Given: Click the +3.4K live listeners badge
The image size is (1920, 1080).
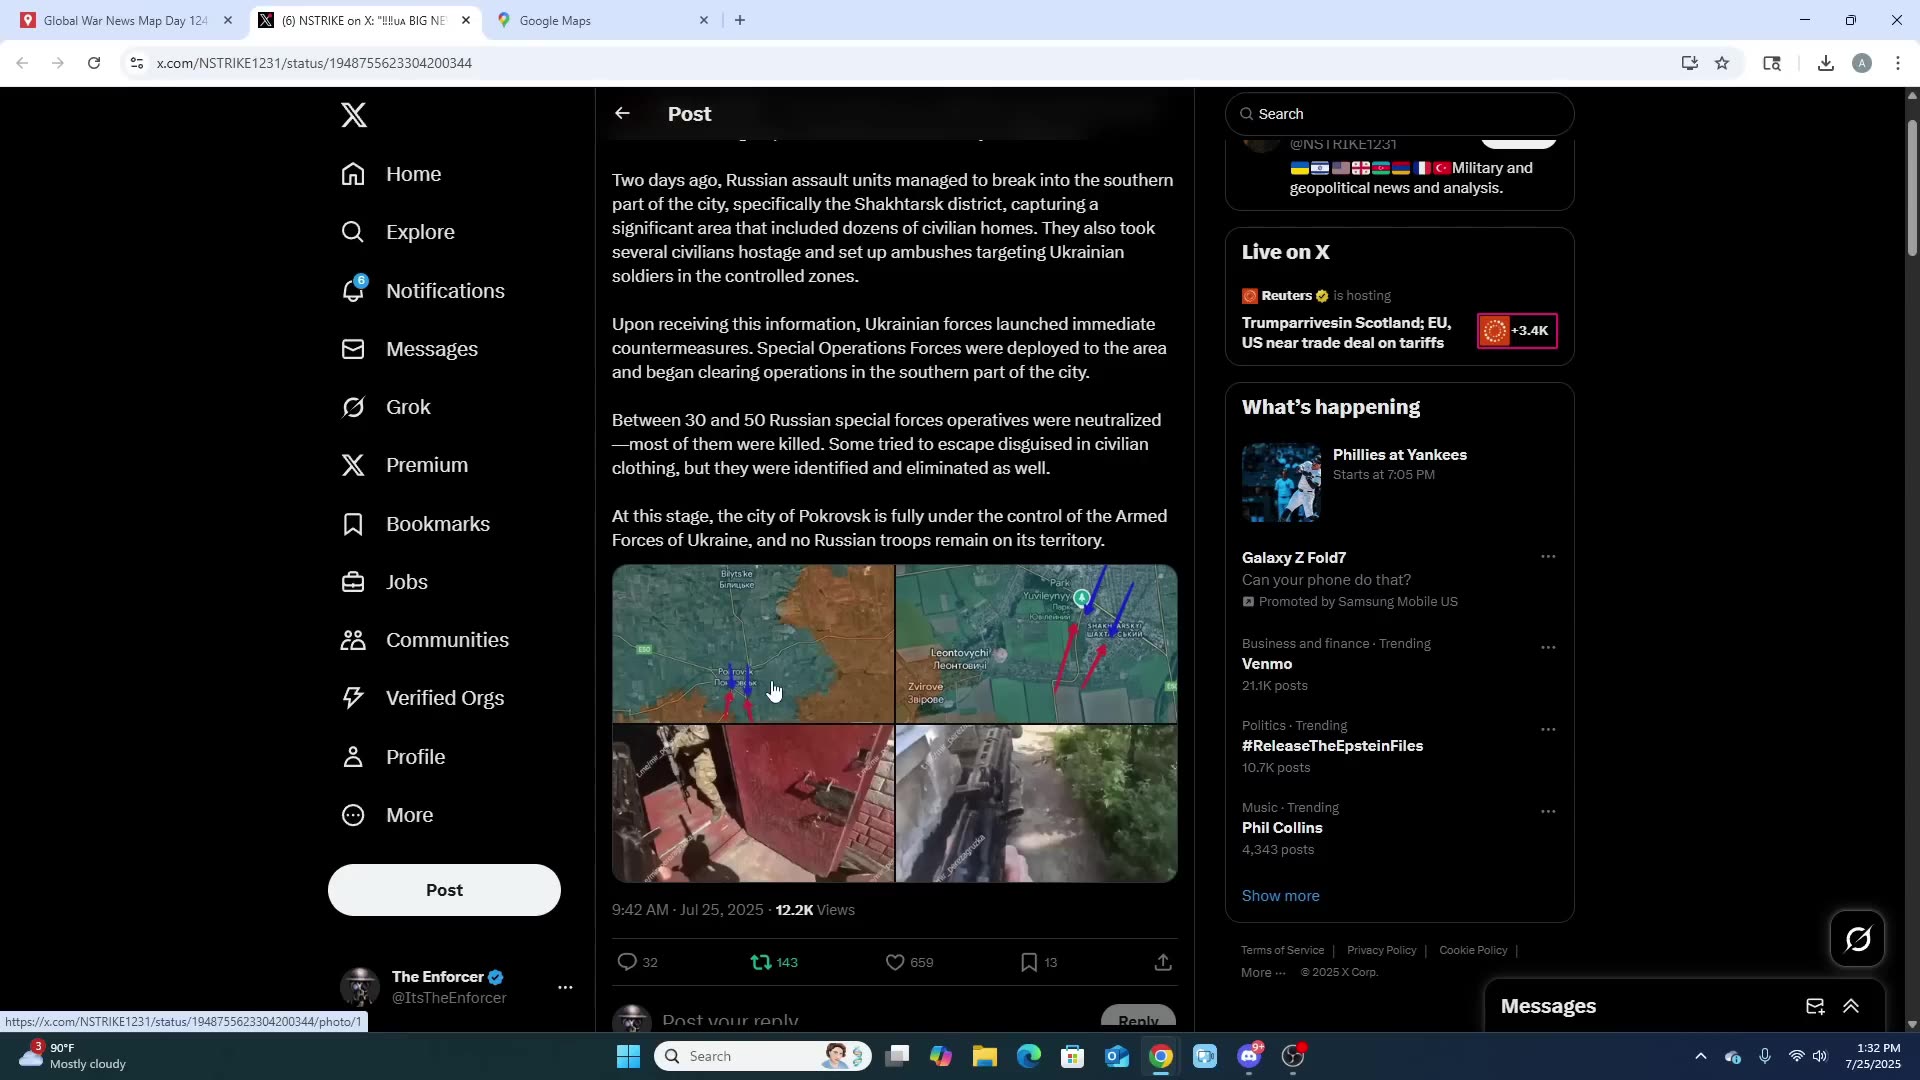Looking at the screenshot, I should [x=1517, y=331].
